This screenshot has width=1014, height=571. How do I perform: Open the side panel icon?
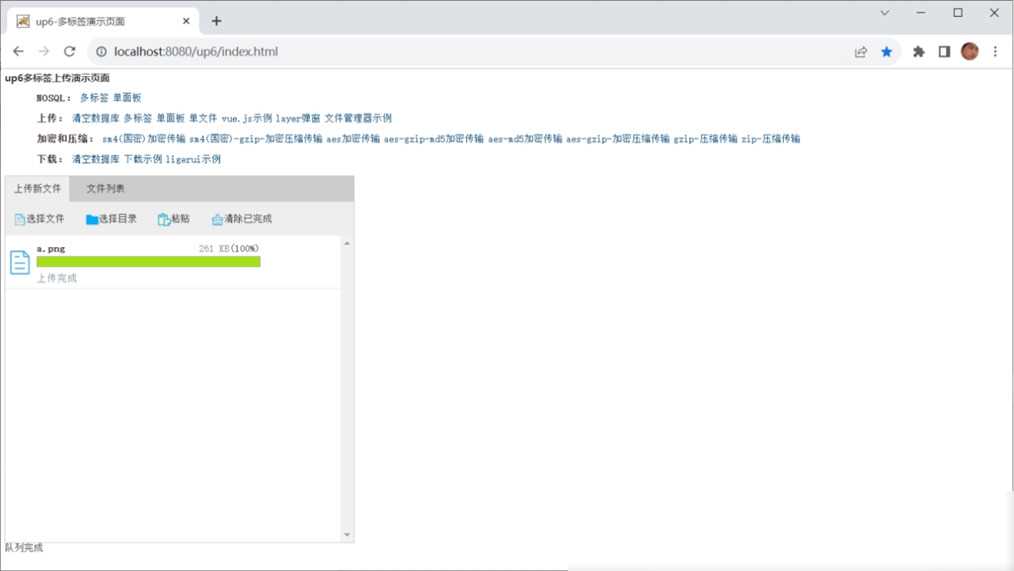click(944, 52)
